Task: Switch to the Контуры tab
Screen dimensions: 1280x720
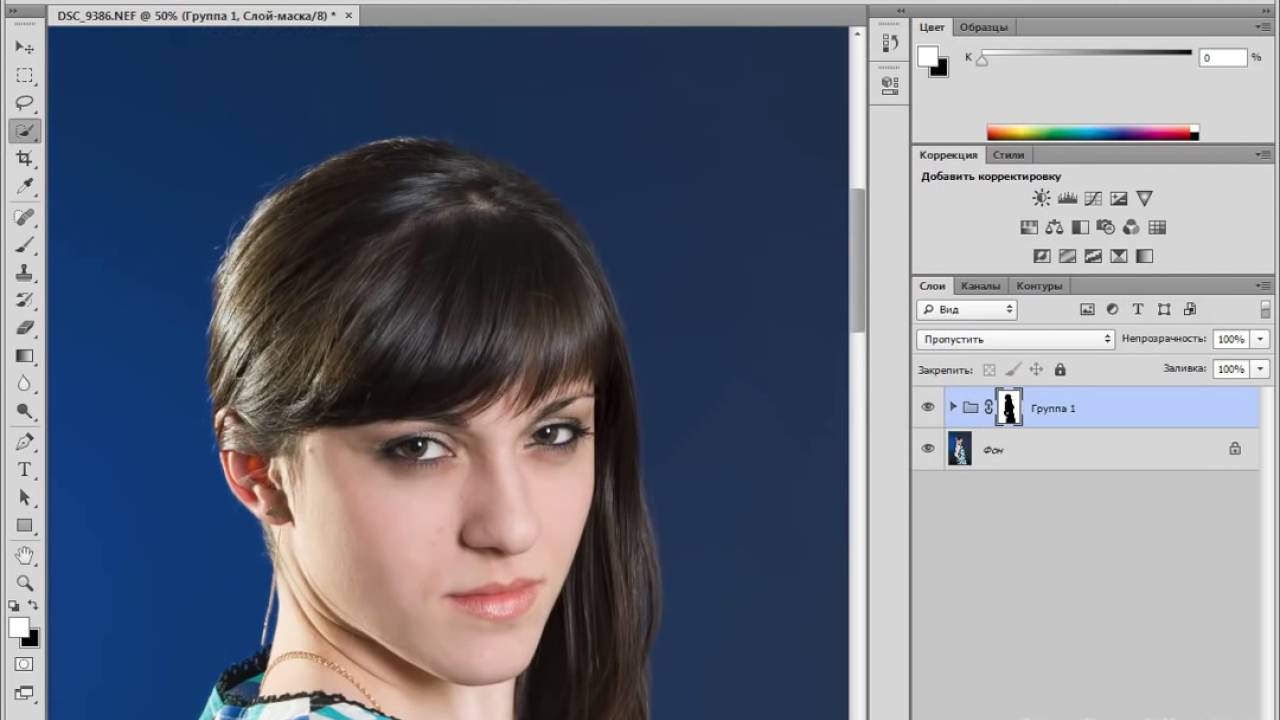Action: [x=1039, y=286]
